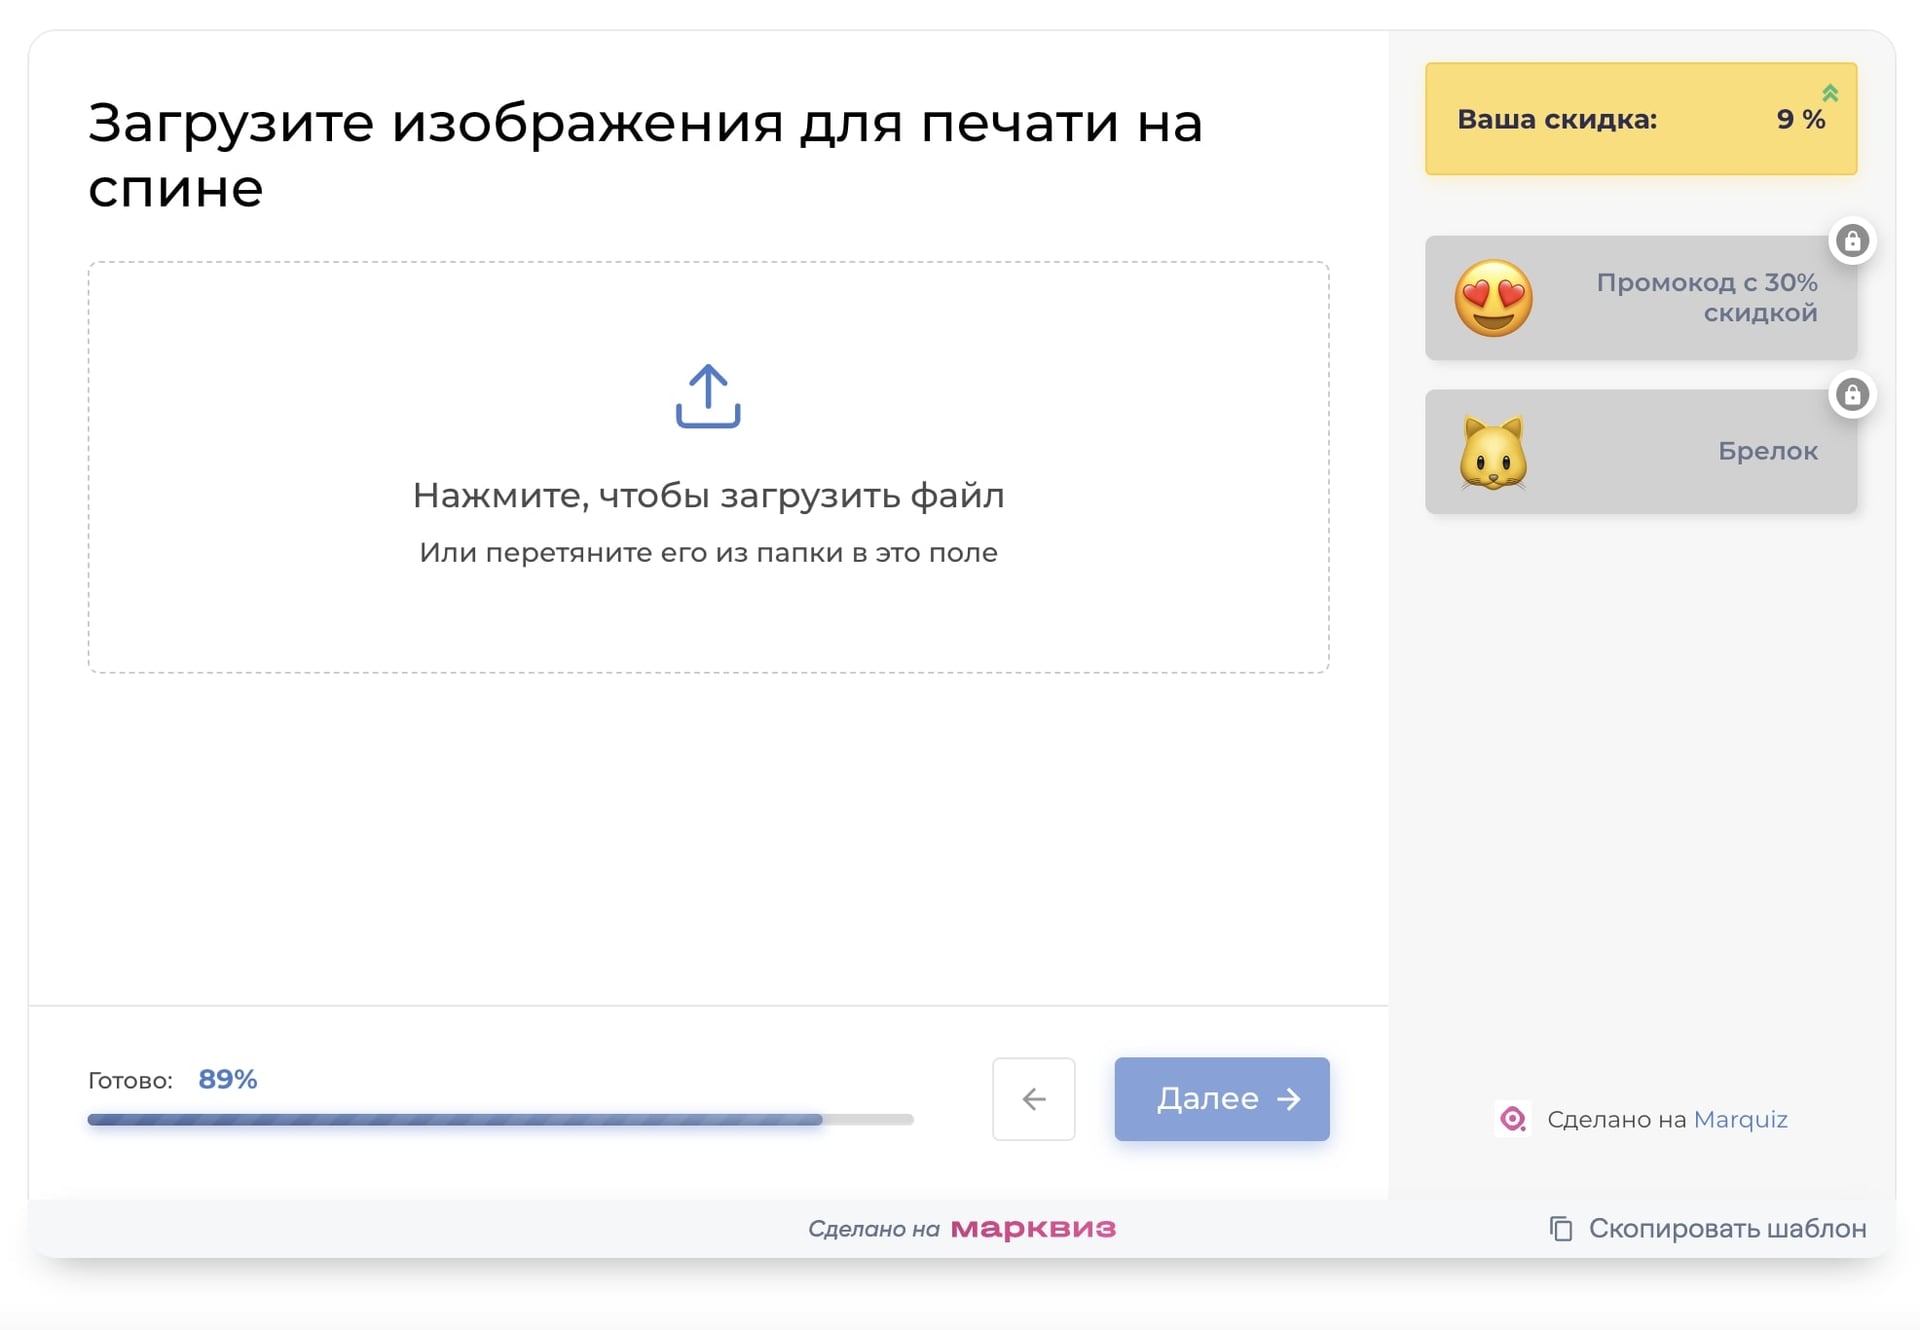Click the back arrow navigation button
Viewport: 1920px width, 1330px height.
tap(1033, 1099)
